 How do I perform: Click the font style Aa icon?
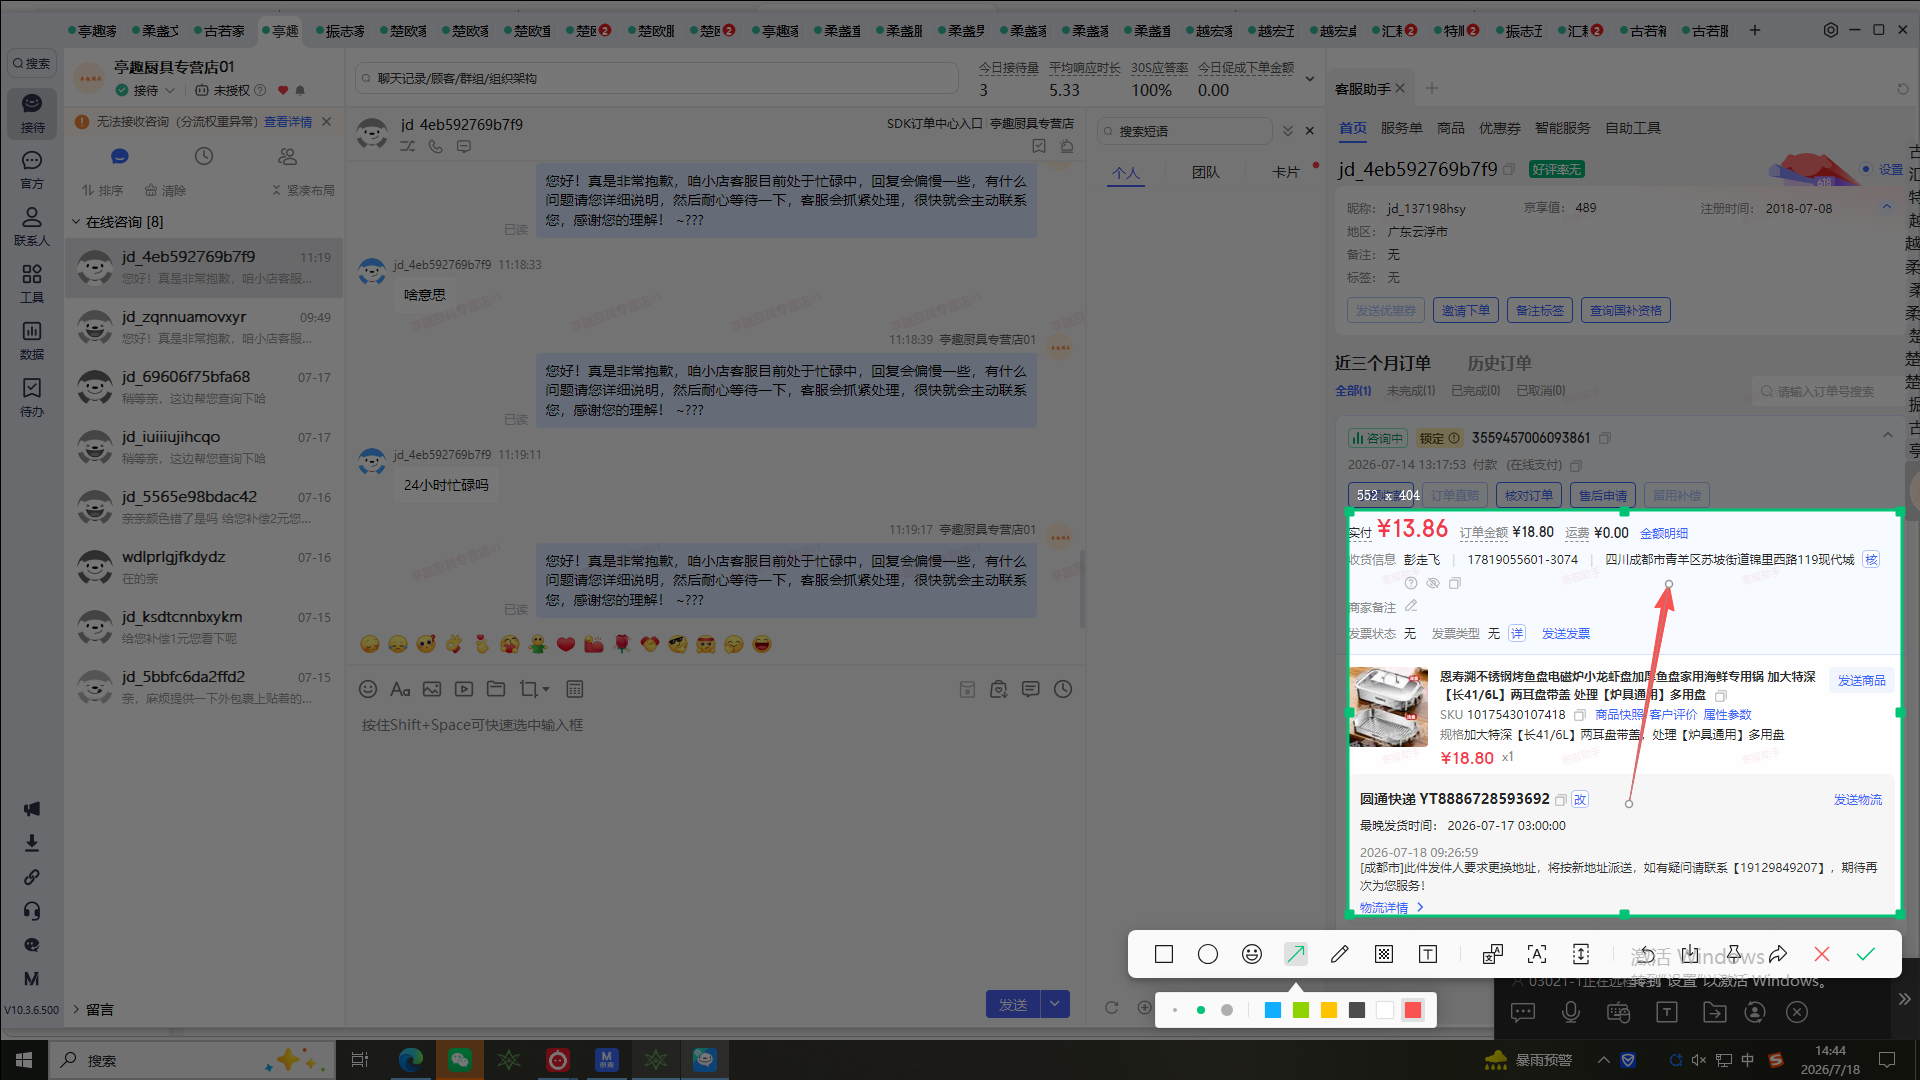point(400,689)
